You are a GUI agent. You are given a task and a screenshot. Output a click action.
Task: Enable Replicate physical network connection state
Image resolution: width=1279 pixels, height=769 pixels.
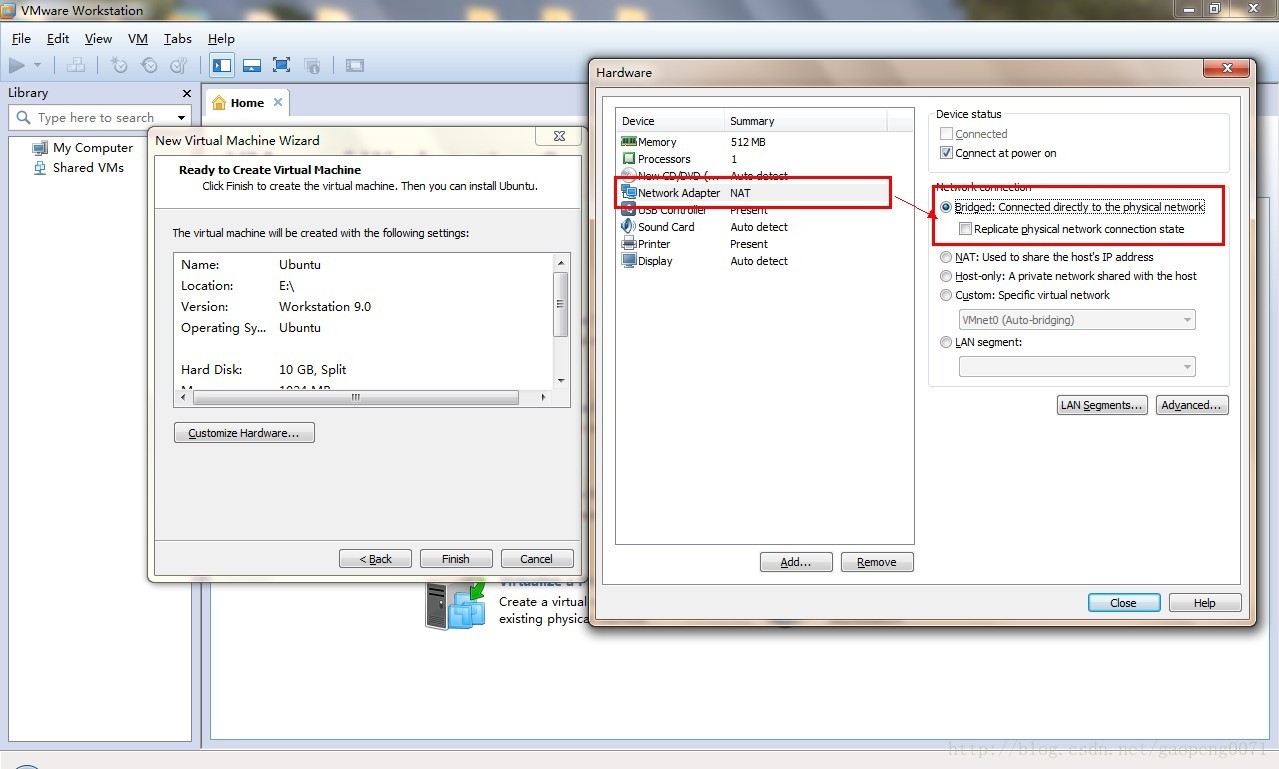pos(966,229)
